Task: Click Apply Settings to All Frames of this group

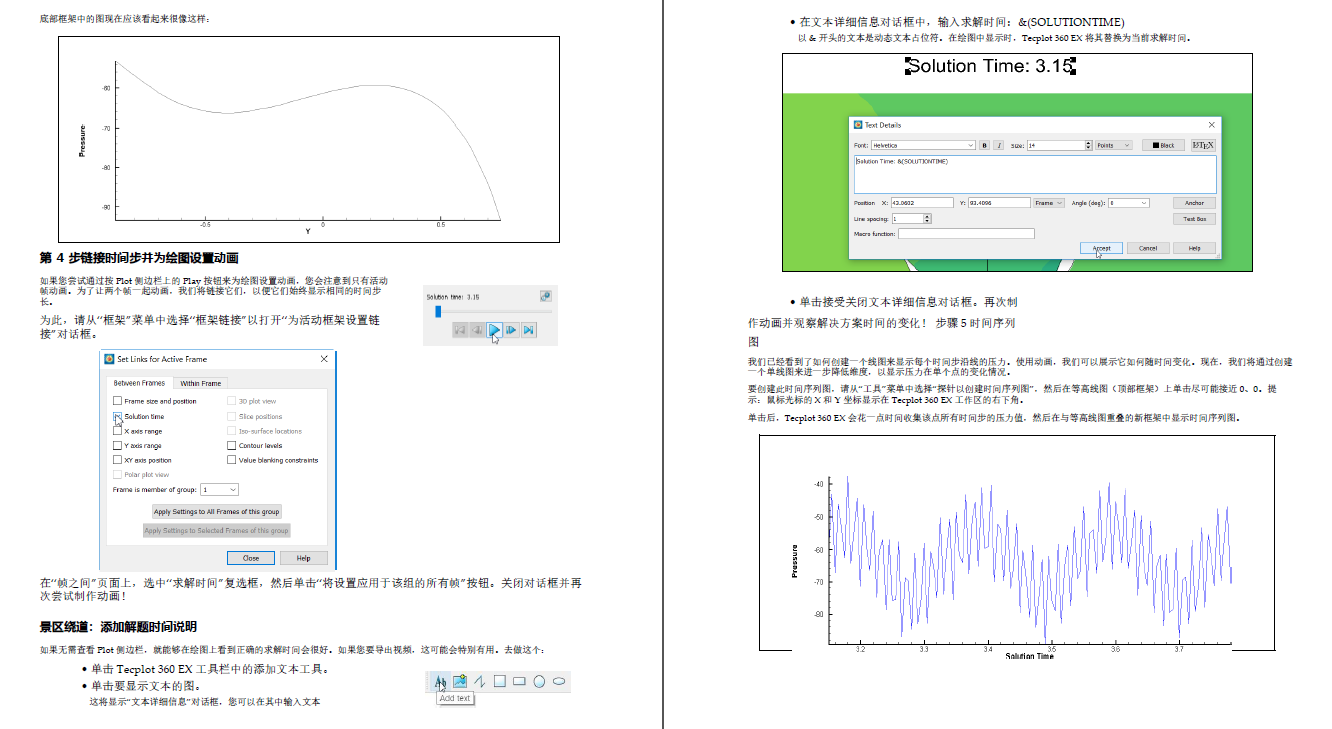Action: click(x=216, y=511)
